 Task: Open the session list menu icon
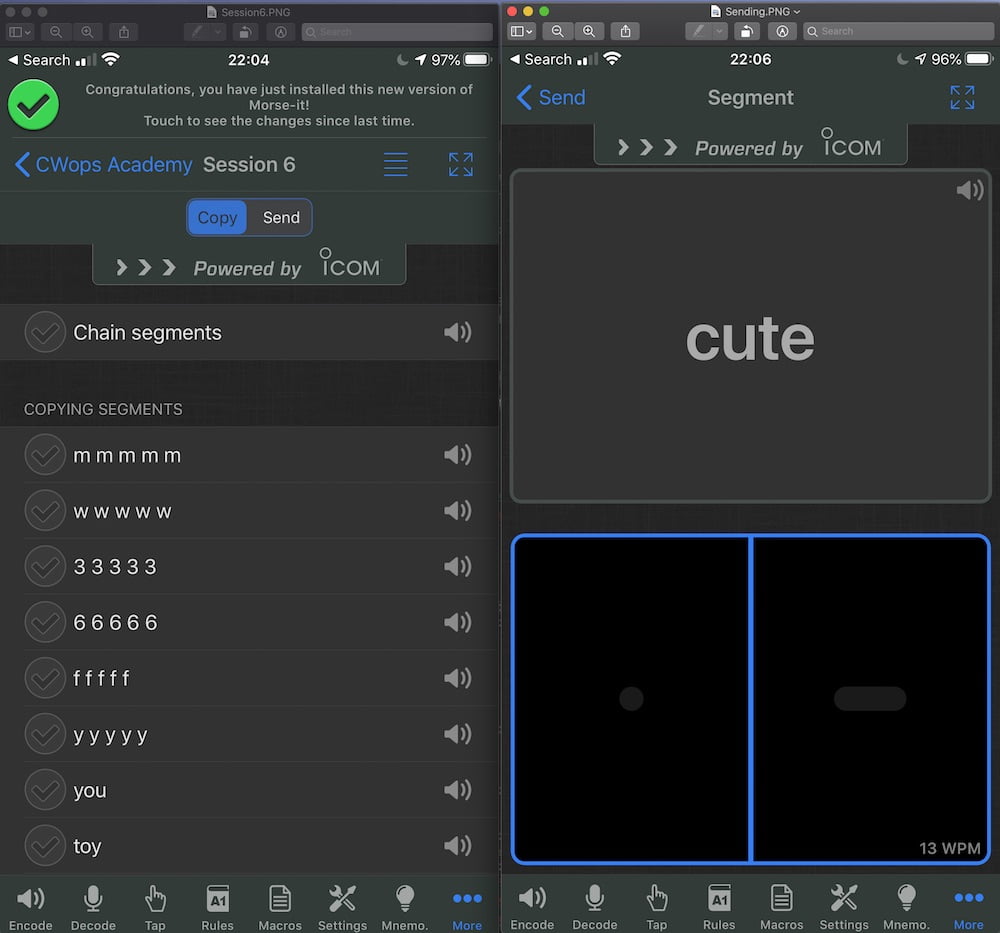pyautogui.click(x=395, y=165)
